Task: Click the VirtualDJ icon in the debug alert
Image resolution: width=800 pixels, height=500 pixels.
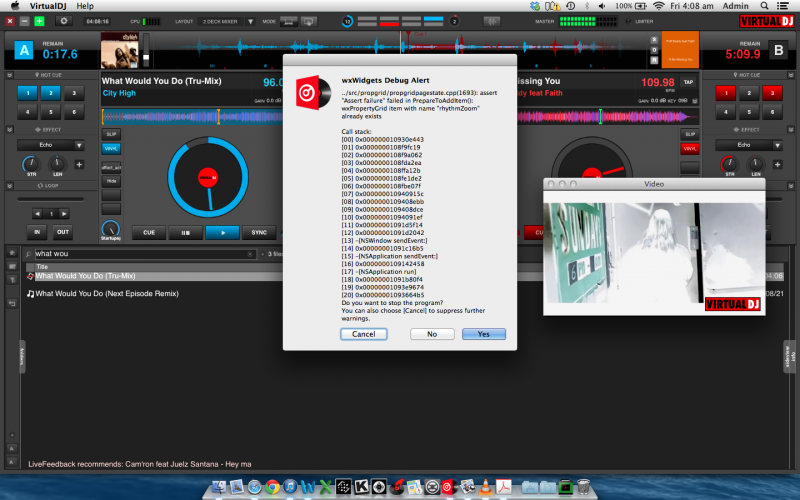Action: pos(313,93)
